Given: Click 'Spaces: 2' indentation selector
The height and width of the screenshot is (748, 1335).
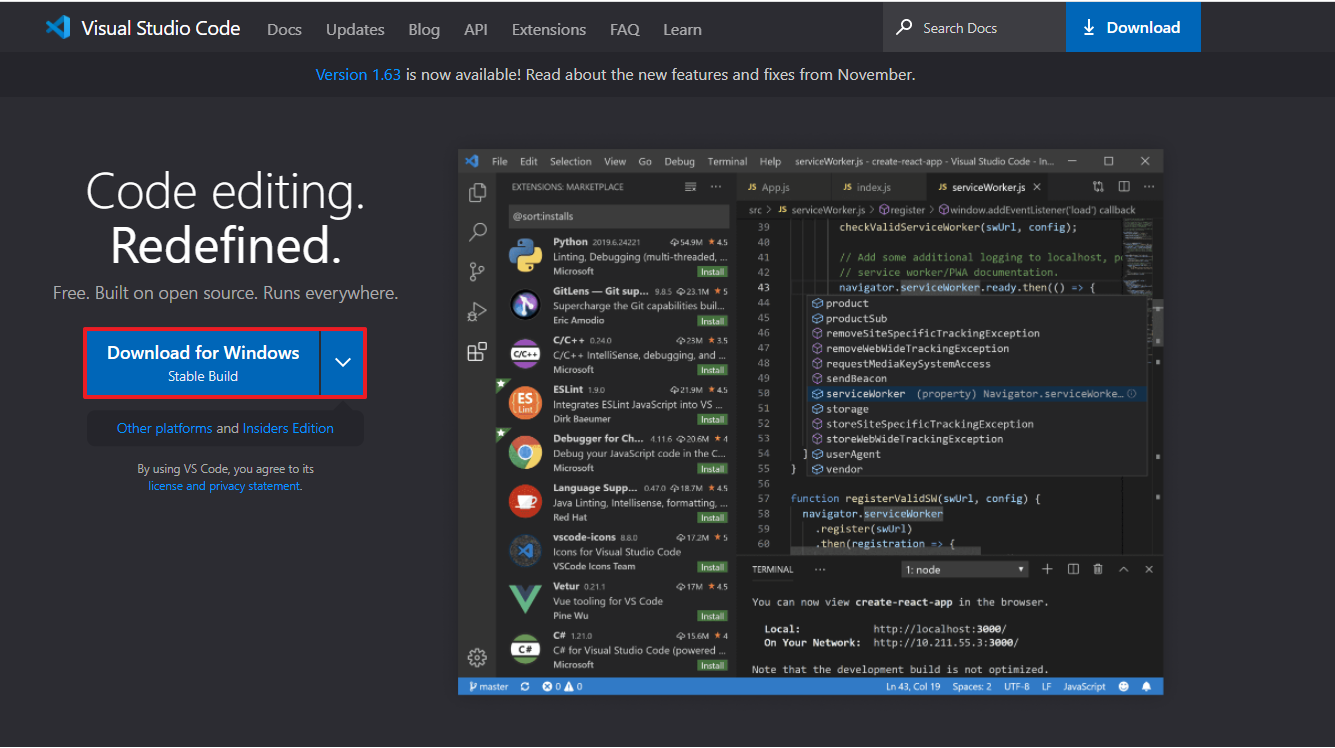Looking at the screenshot, I should point(972,687).
